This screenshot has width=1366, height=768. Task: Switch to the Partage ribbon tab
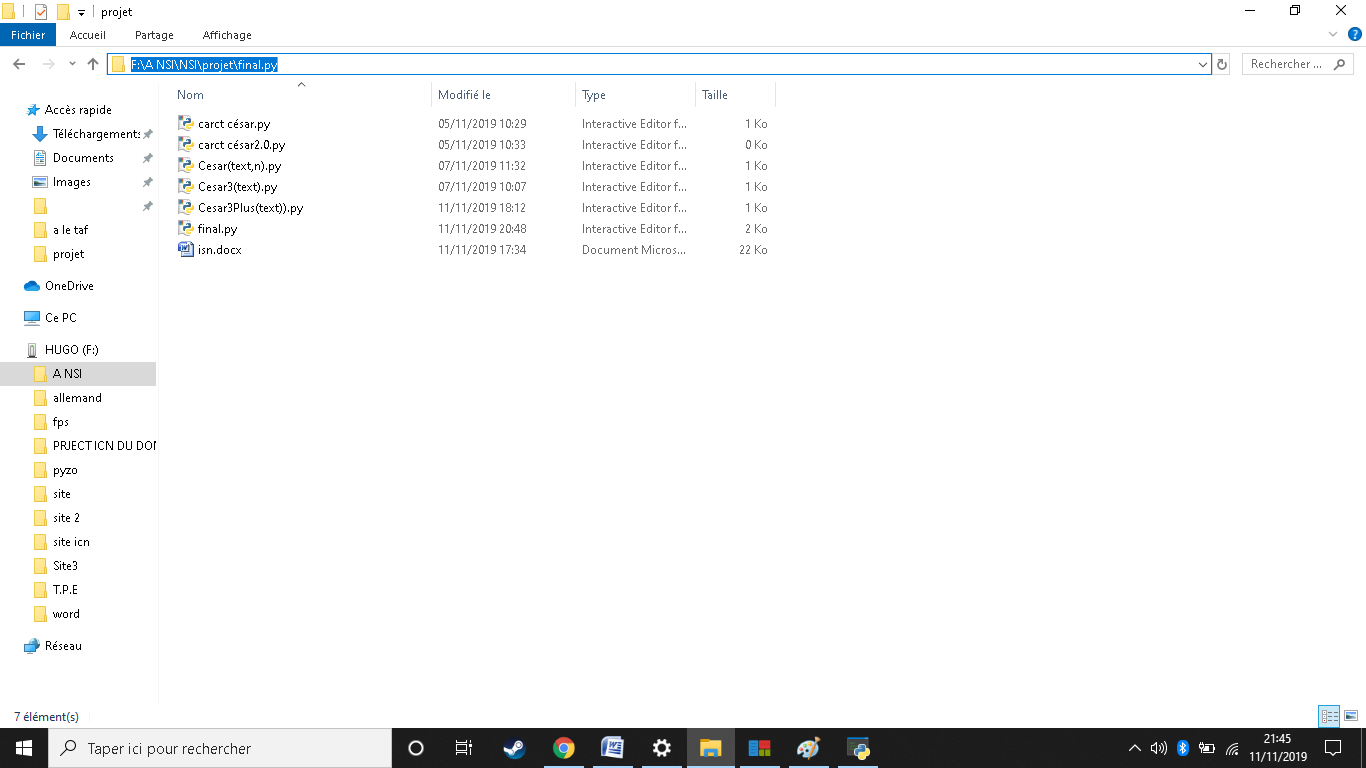click(154, 35)
